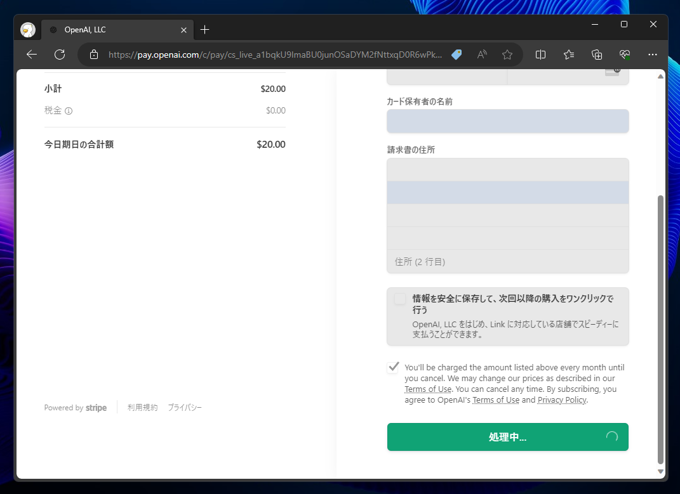The height and width of the screenshot is (494, 680).
Task: Open OpenAI's Terms of Use link
Action: [x=496, y=400]
